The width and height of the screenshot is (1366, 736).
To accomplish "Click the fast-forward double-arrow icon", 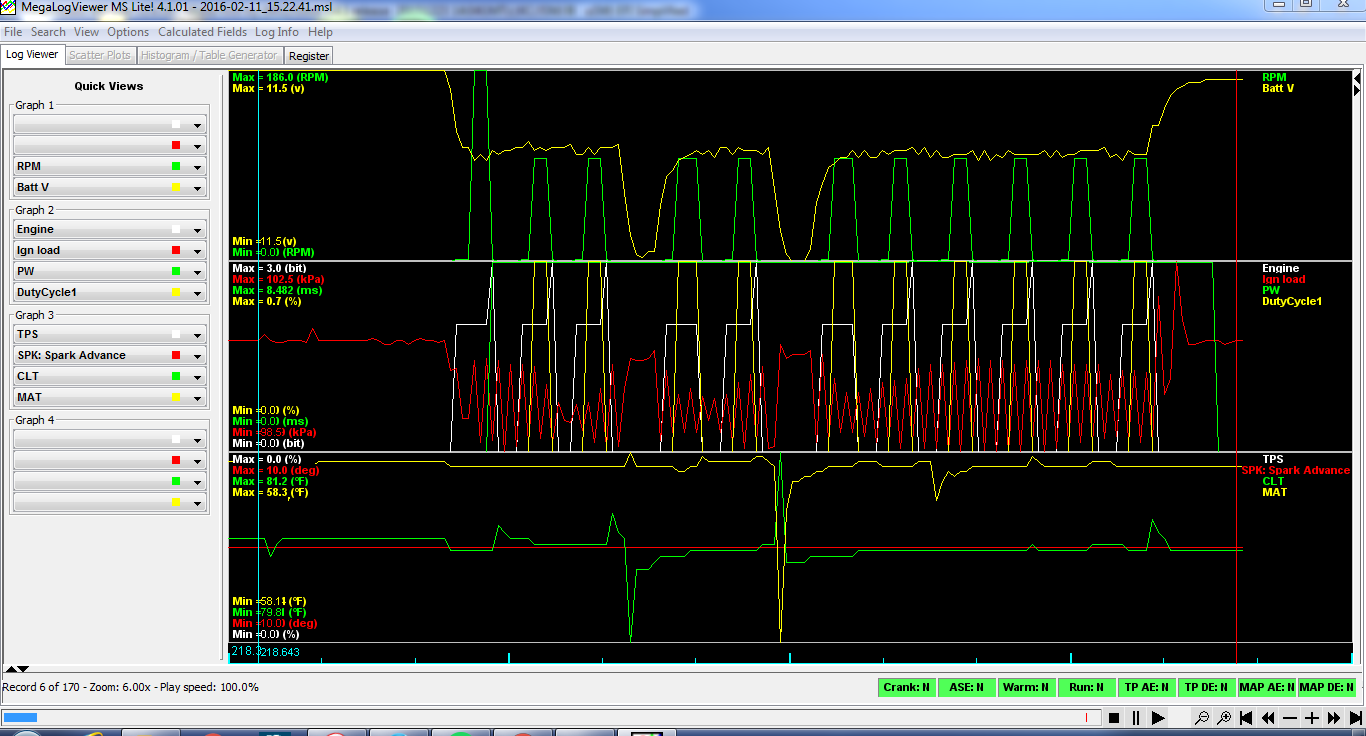I will pos(1334,718).
